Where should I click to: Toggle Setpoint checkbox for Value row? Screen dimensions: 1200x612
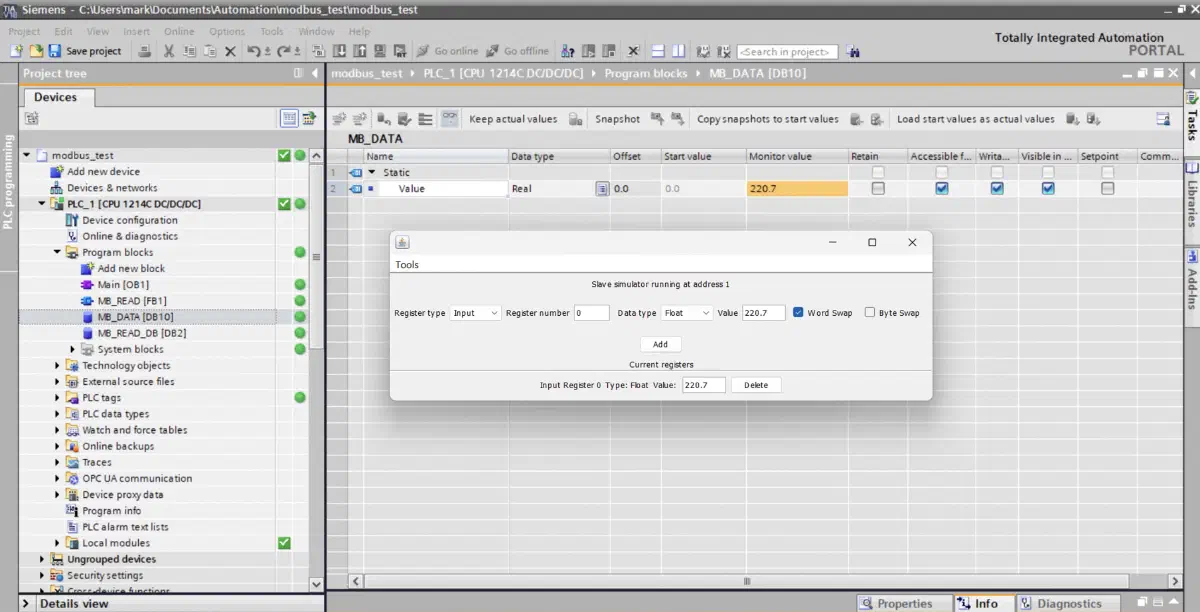tap(1108, 188)
